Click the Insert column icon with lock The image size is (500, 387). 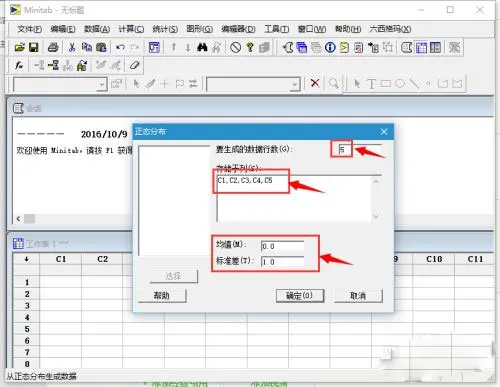click(x=82, y=66)
